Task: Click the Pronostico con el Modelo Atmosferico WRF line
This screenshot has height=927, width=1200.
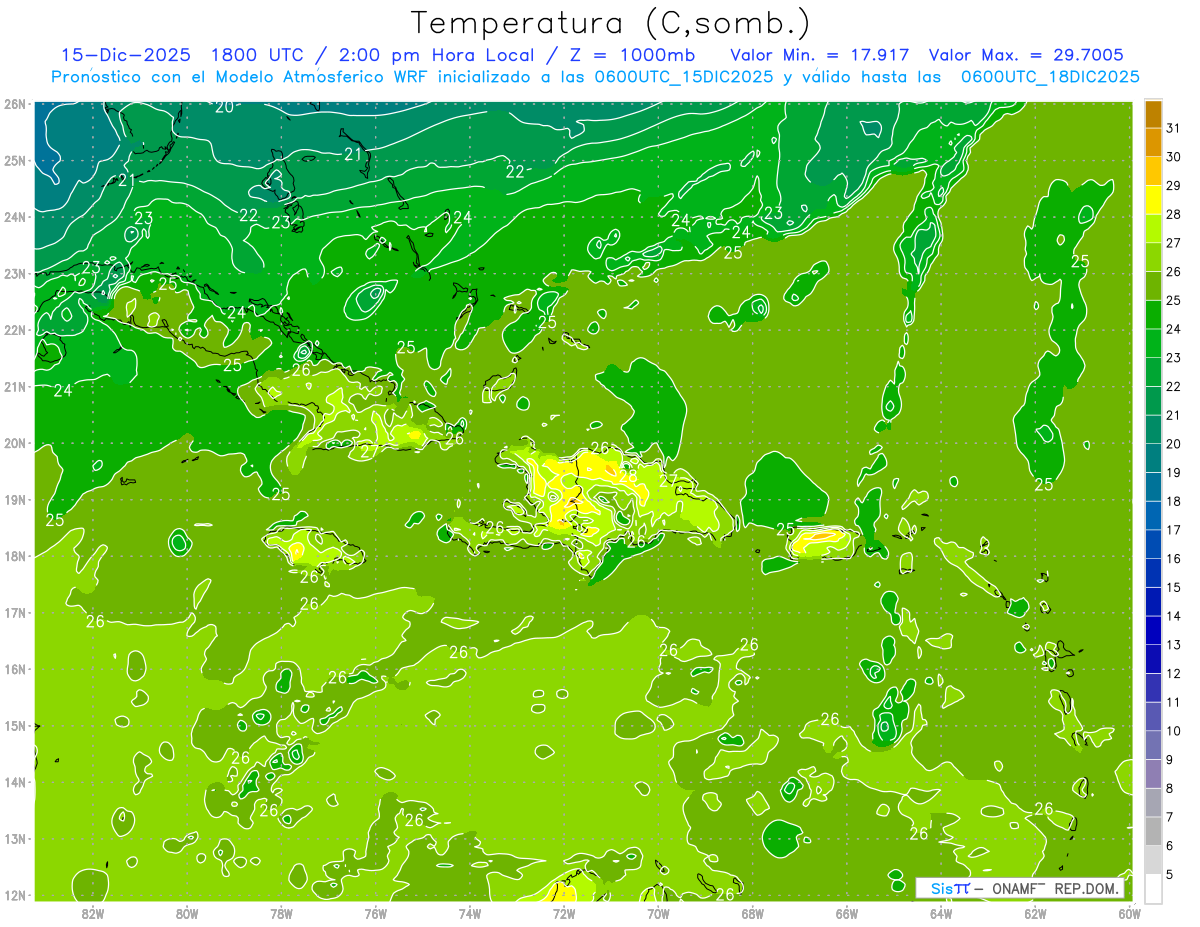Action: tap(596, 77)
